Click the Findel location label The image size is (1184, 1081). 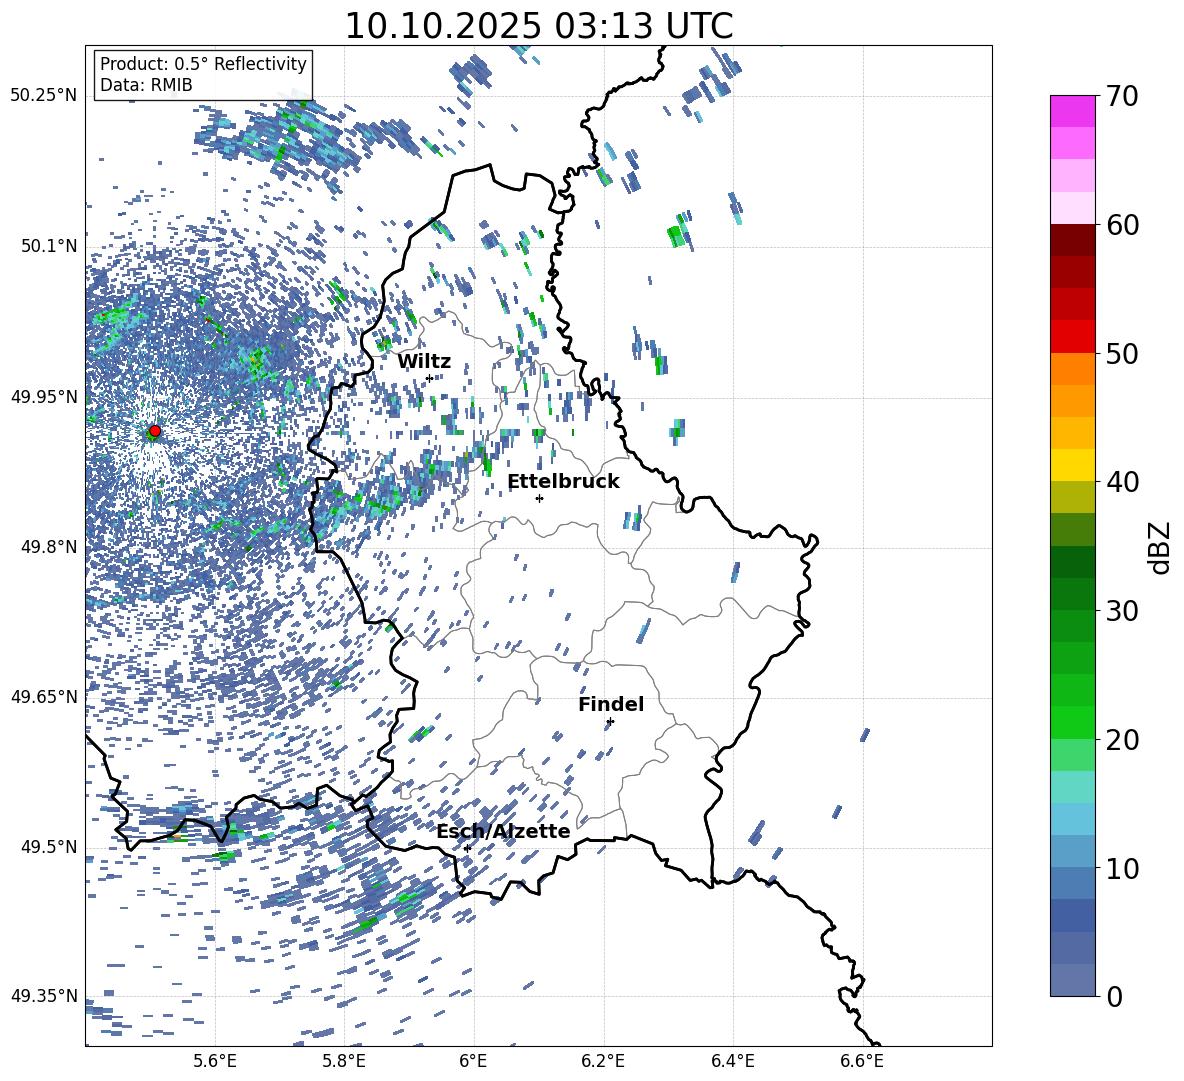(611, 704)
